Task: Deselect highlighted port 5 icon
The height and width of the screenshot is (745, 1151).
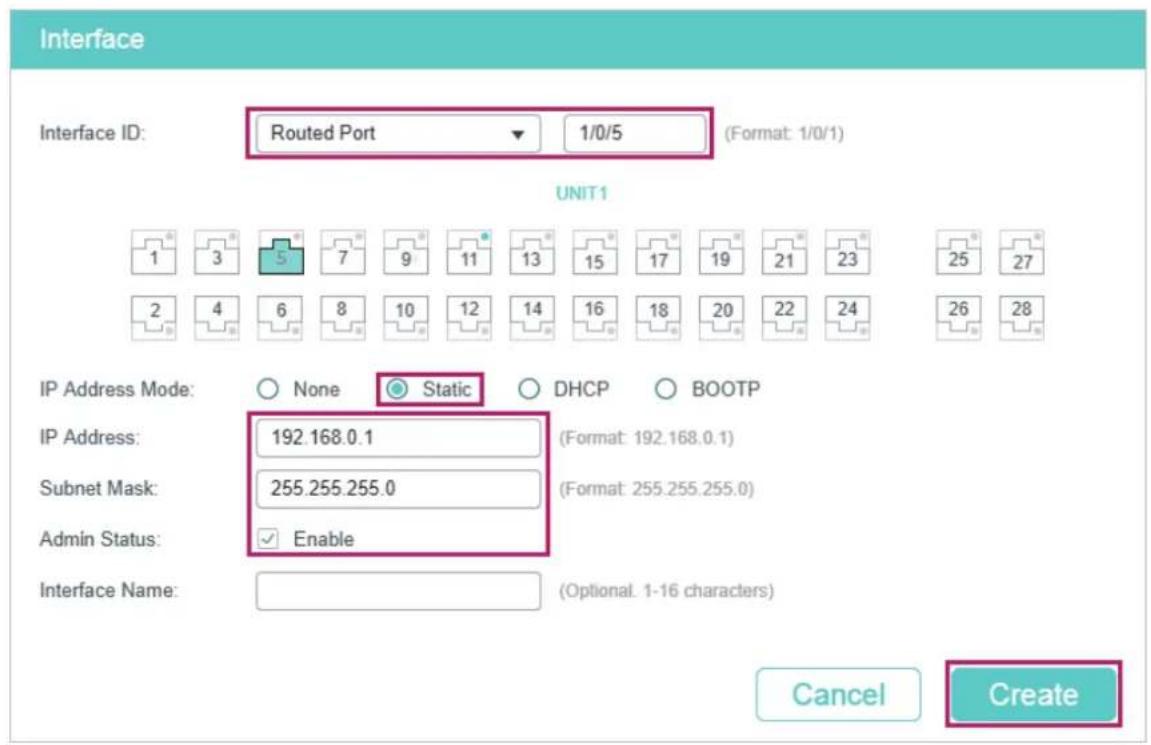Action: (280, 252)
